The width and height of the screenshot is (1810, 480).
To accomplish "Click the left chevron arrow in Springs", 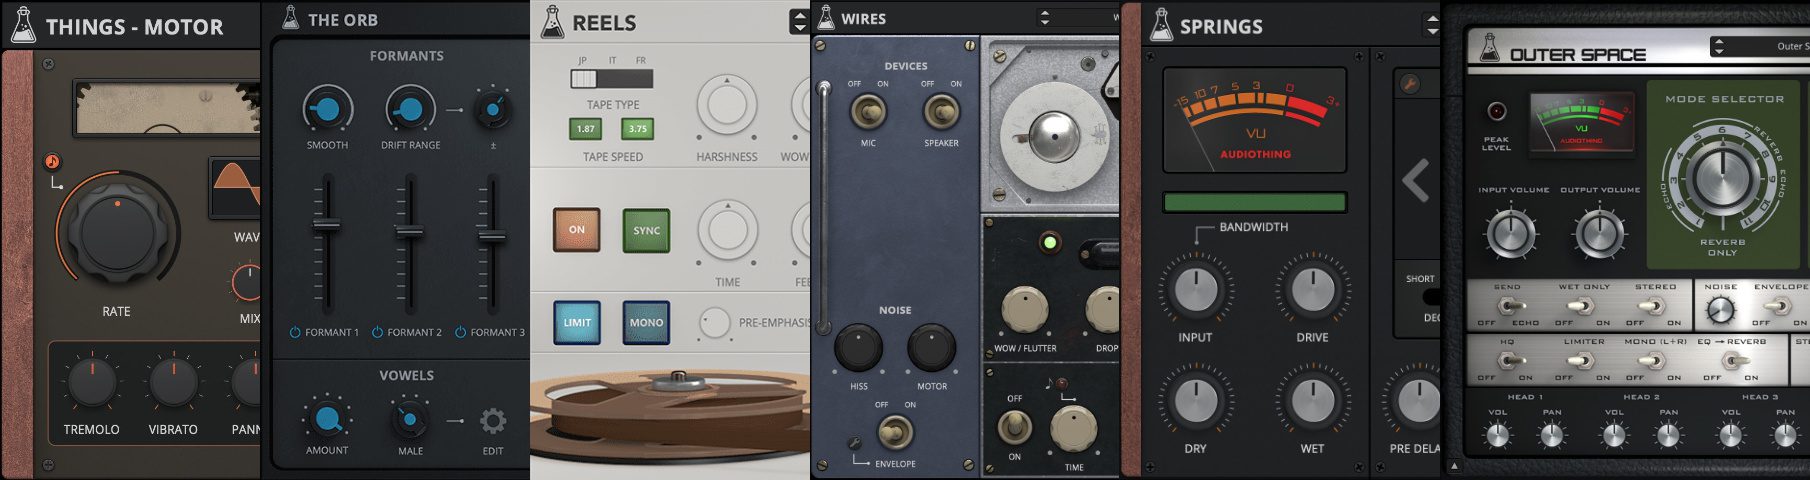I will pos(1416,181).
